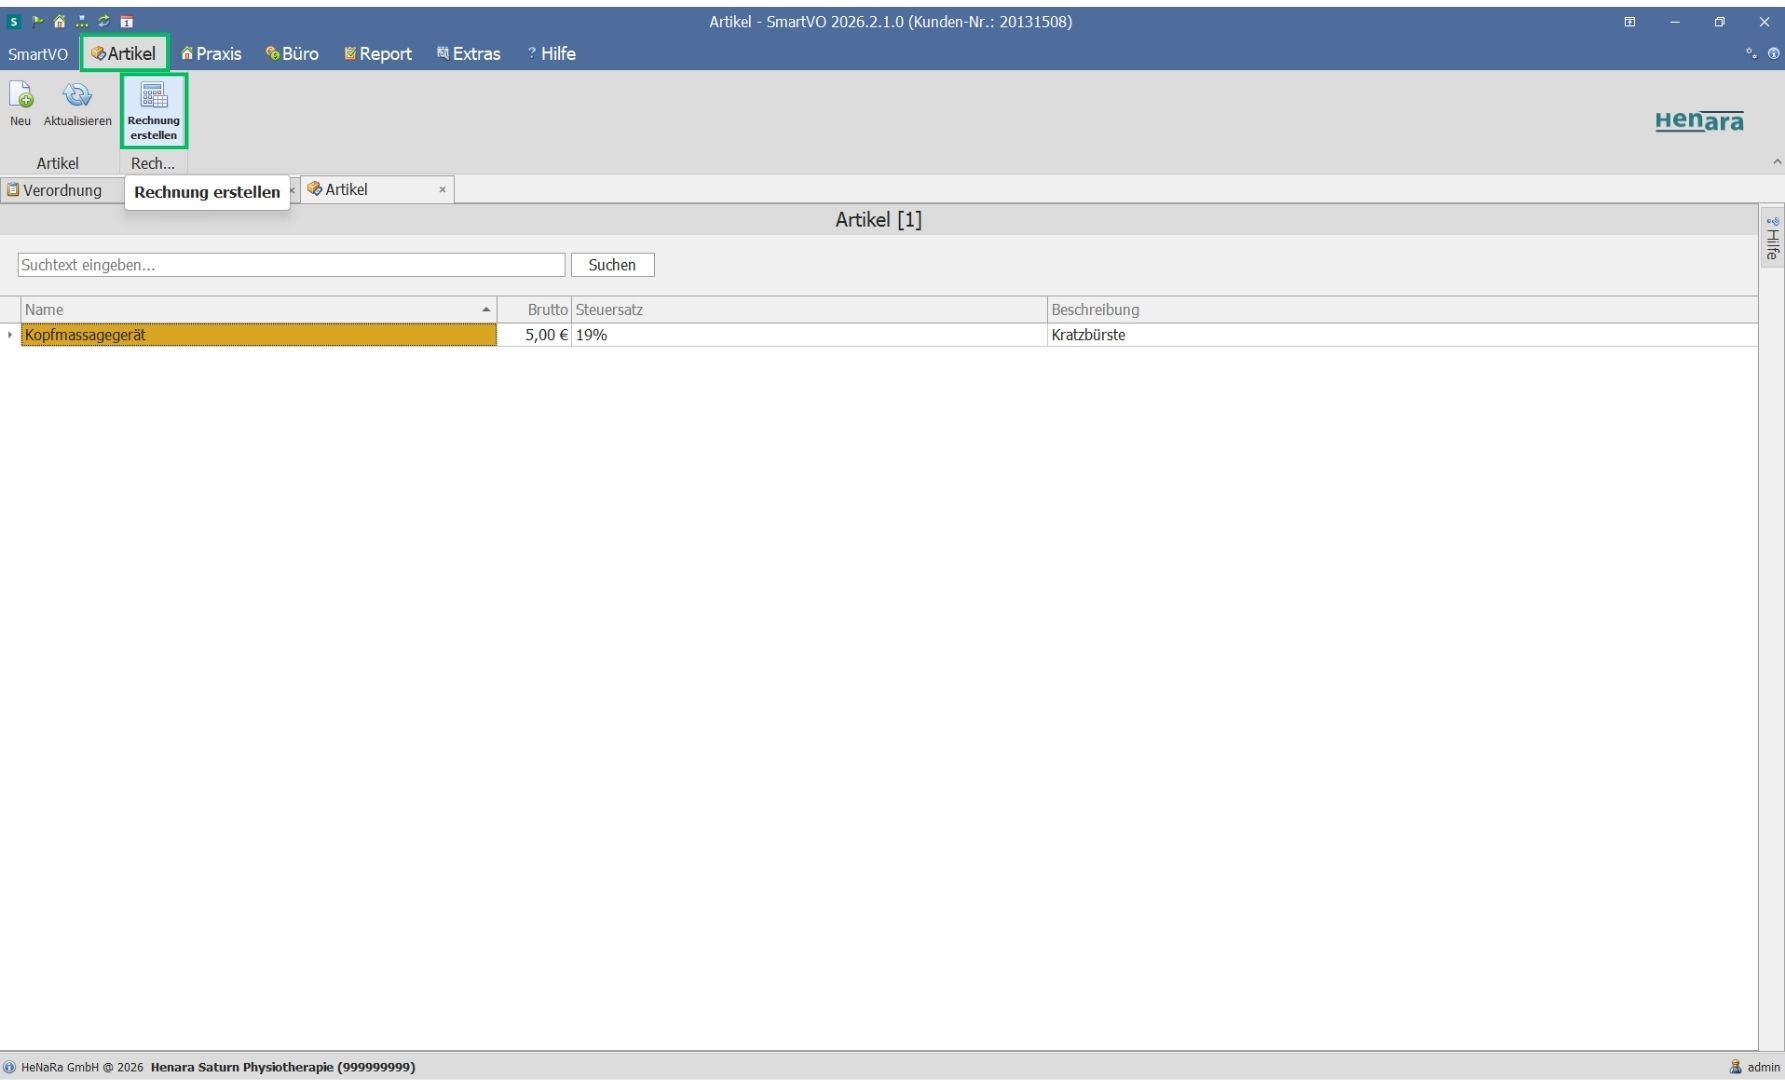Click the info icon beside HeNaRa GmbH
This screenshot has height=1080, width=1785.
(10, 1067)
